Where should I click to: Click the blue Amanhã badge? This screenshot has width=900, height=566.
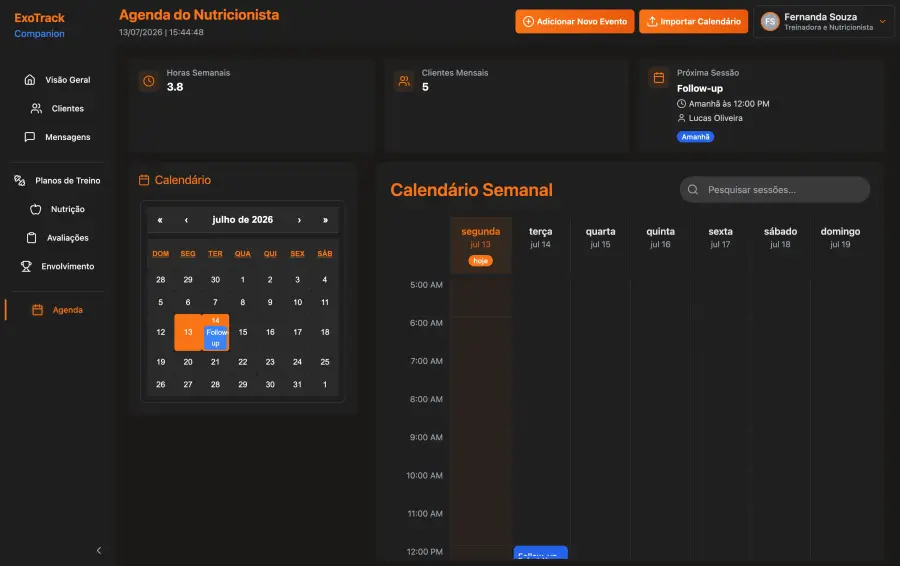[x=695, y=137]
